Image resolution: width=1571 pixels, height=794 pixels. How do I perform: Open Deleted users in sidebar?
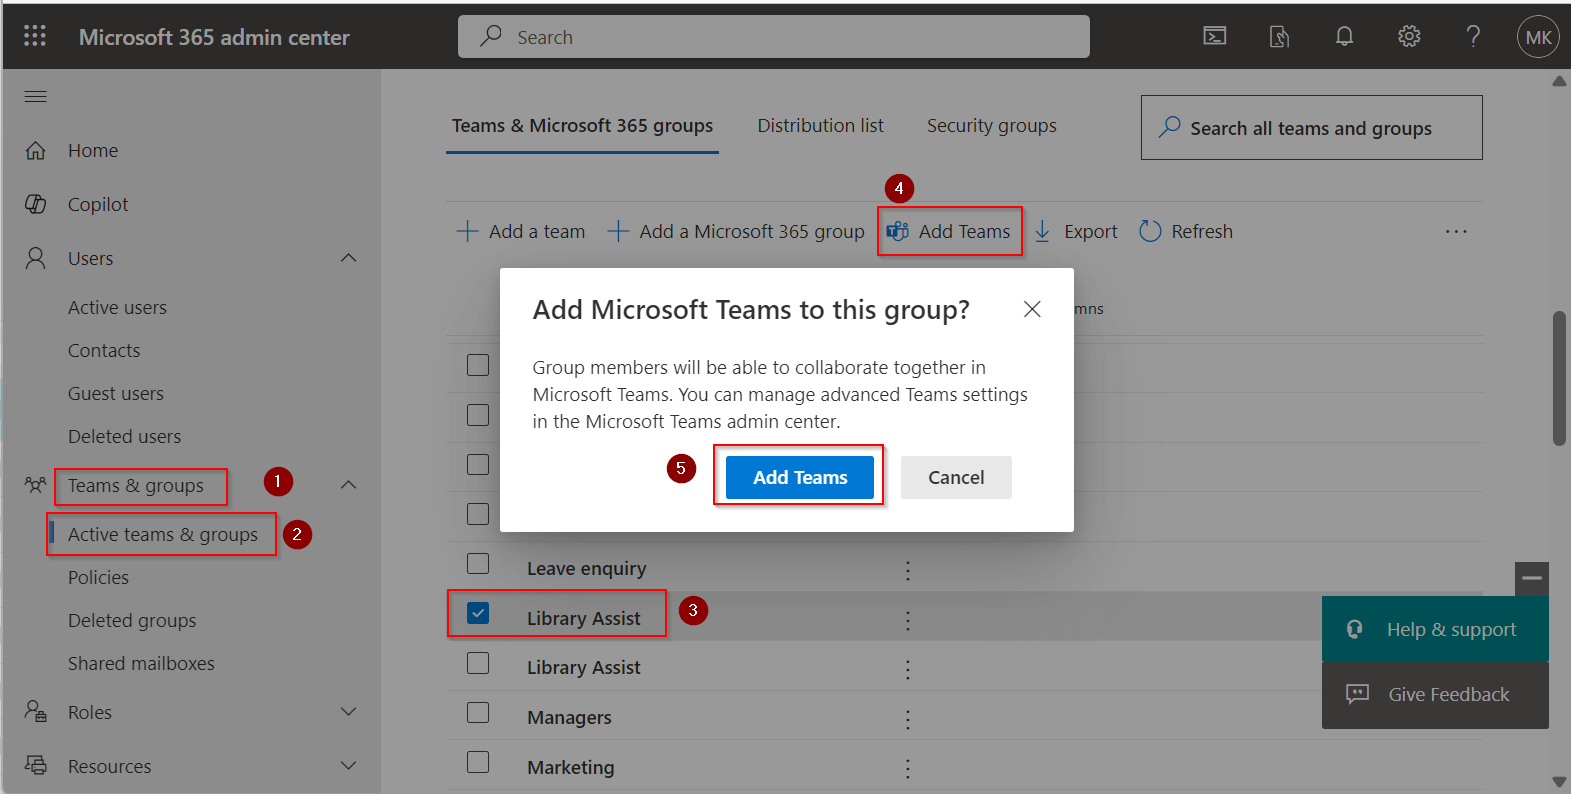click(x=124, y=437)
